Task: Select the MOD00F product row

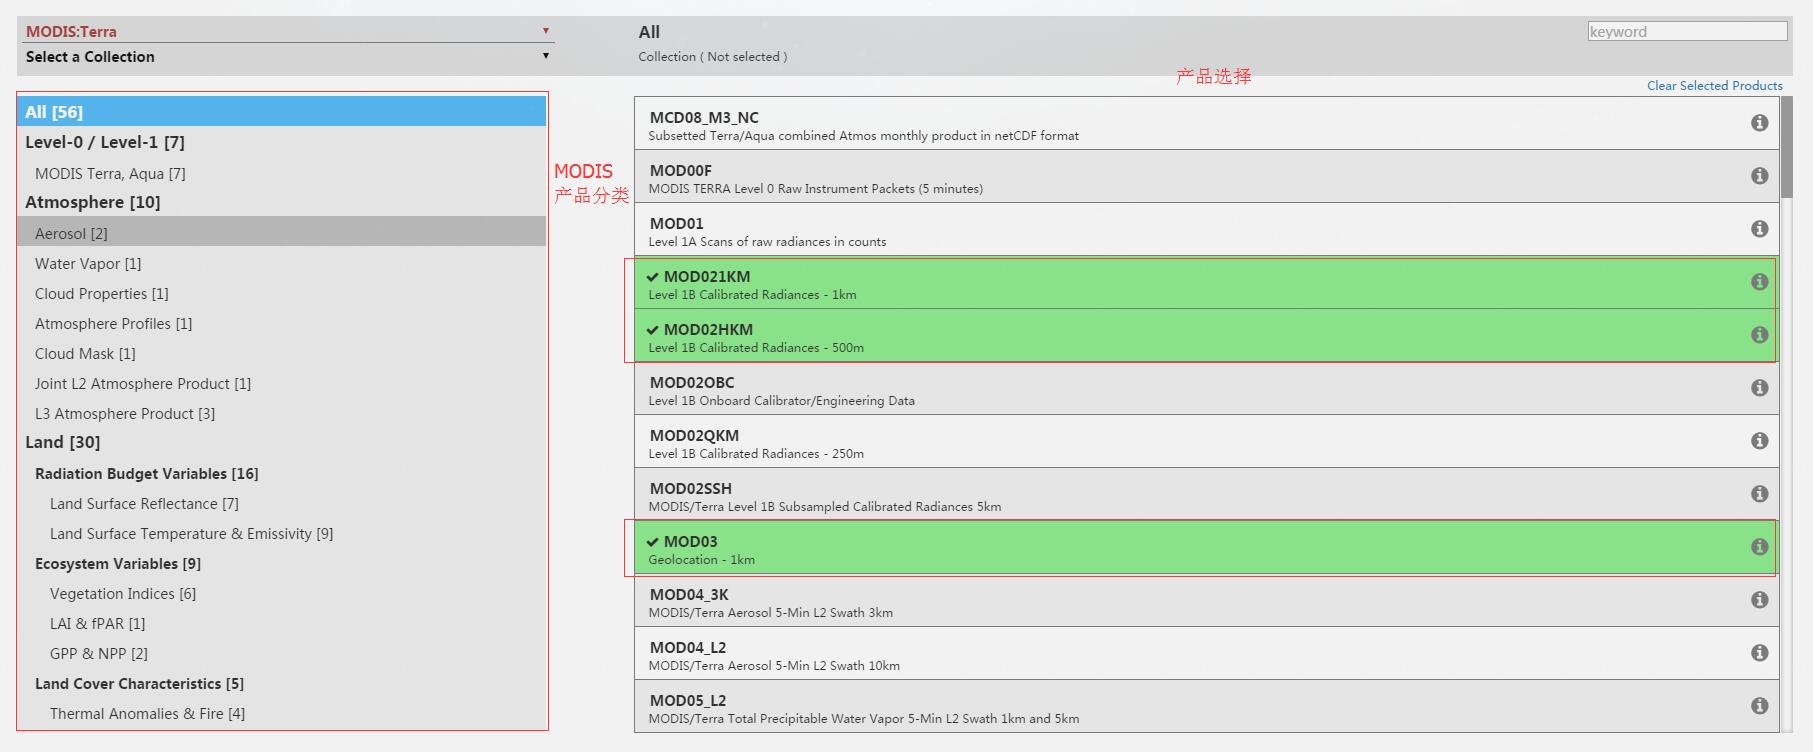Action: [1206, 177]
